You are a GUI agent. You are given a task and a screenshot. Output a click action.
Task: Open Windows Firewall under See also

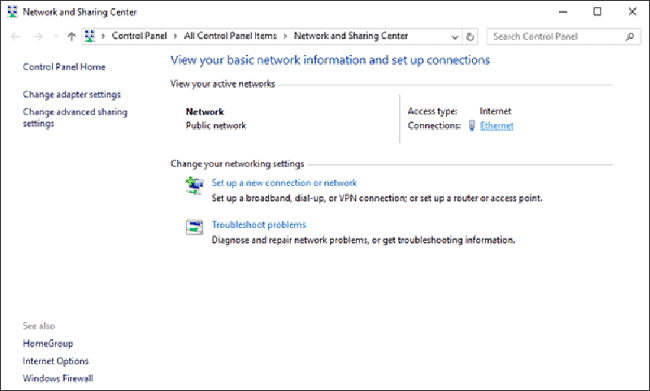click(58, 378)
